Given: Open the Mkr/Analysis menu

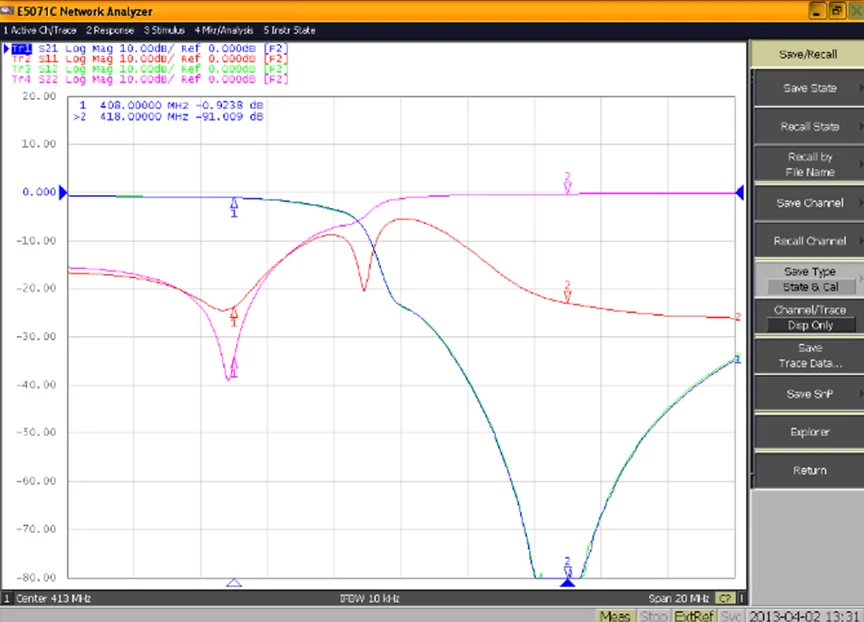Looking at the screenshot, I should 225,30.
